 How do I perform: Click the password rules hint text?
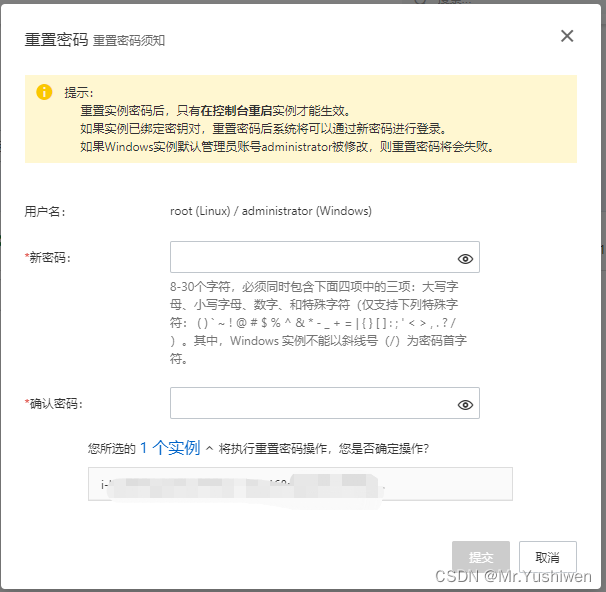tap(317, 322)
